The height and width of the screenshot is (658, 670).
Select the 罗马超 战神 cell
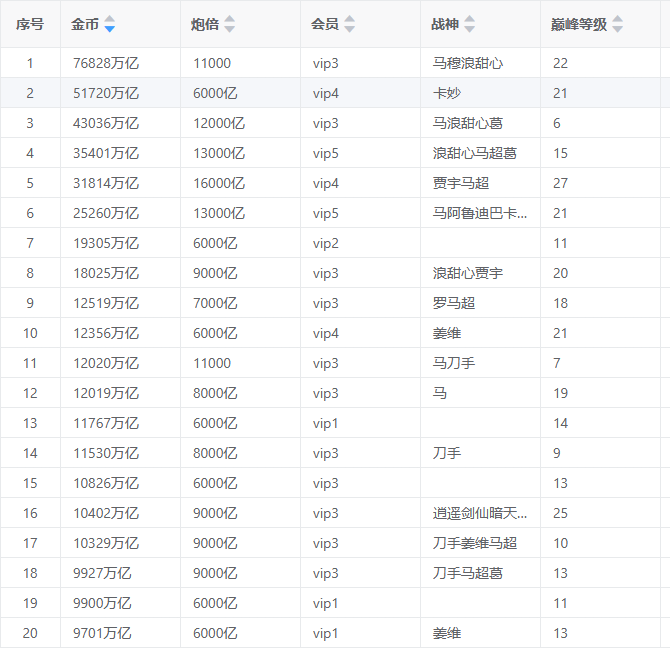pyautogui.click(x=454, y=303)
